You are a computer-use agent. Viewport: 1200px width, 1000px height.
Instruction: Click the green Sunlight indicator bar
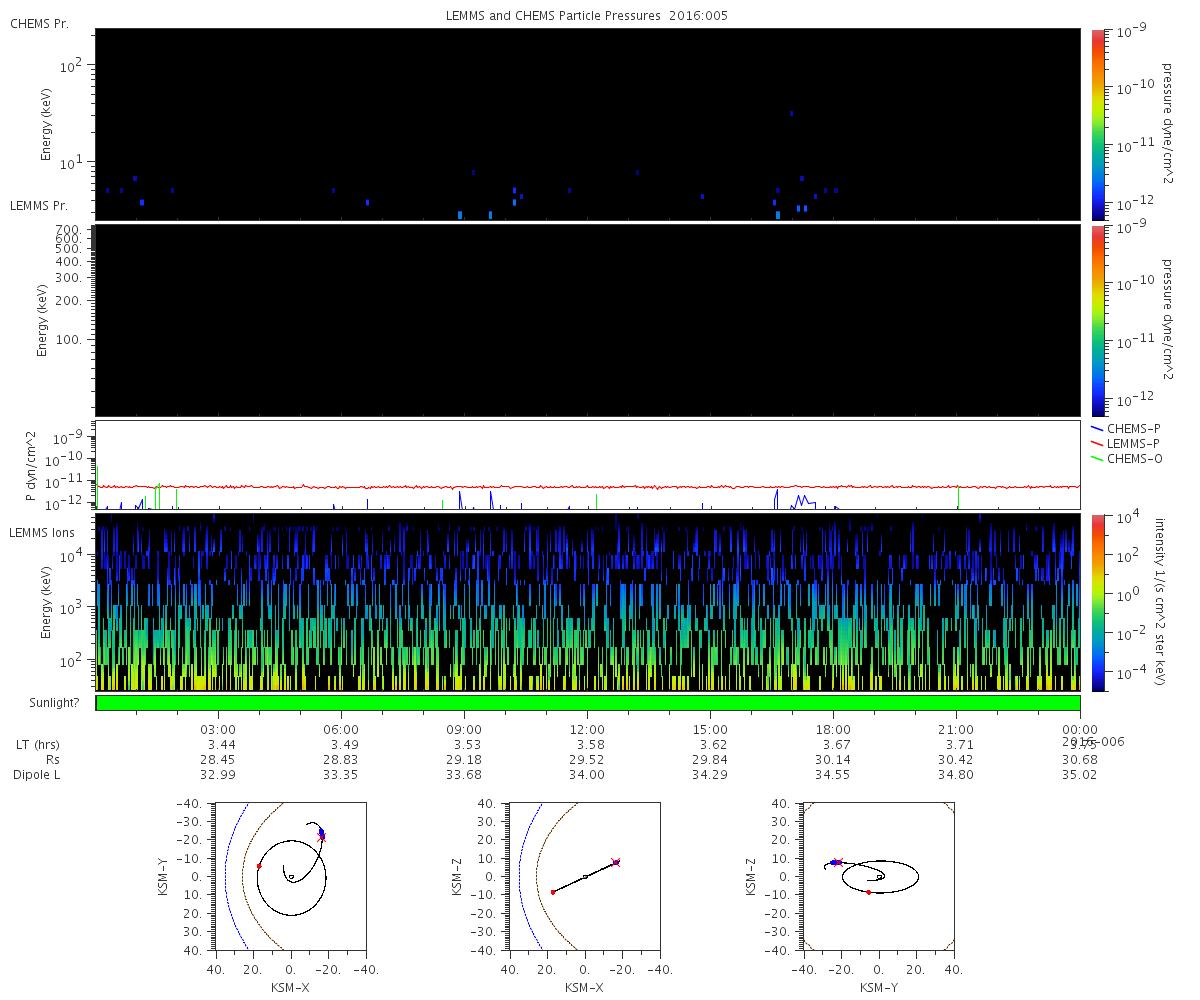pos(588,703)
